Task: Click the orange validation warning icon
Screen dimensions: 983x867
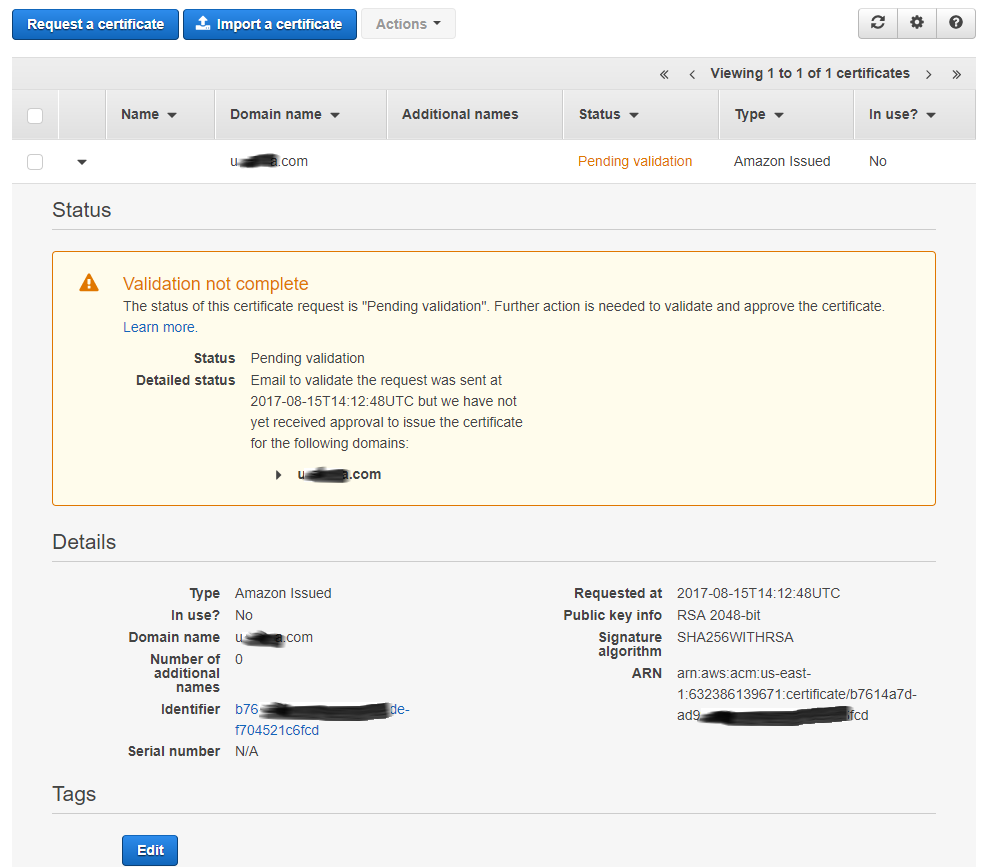Action: coord(89,283)
